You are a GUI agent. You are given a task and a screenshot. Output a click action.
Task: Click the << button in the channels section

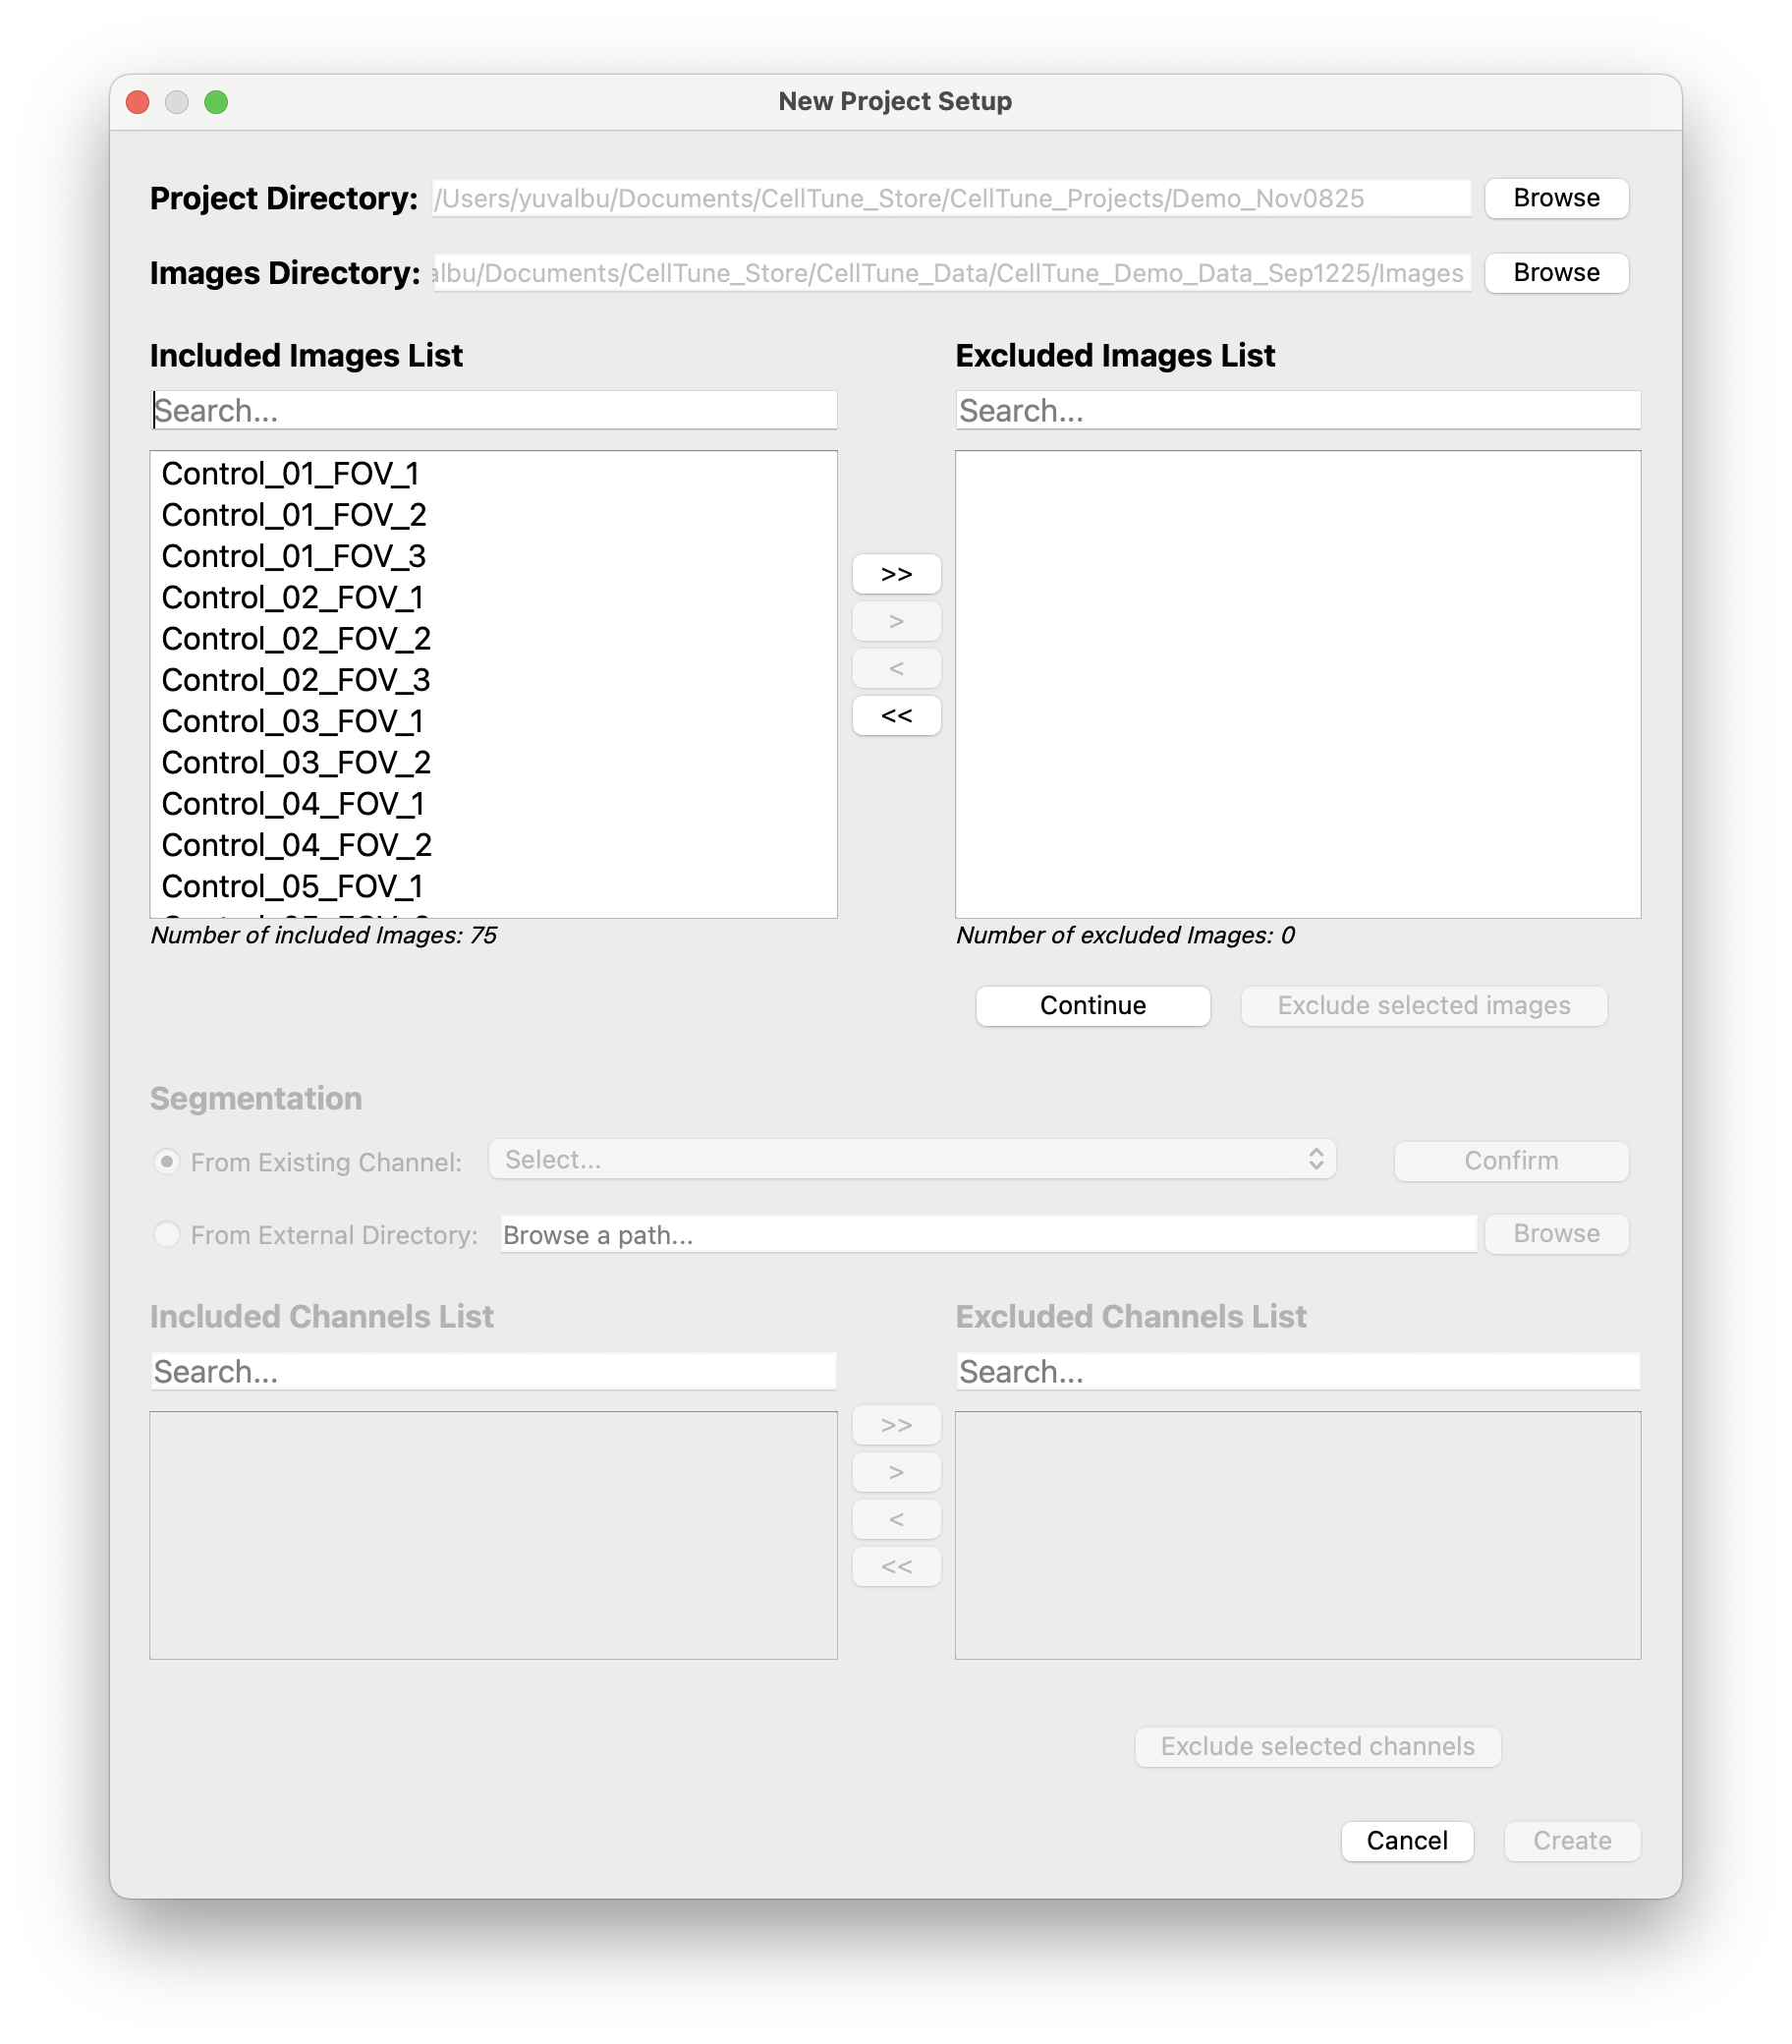(896, 1566)
